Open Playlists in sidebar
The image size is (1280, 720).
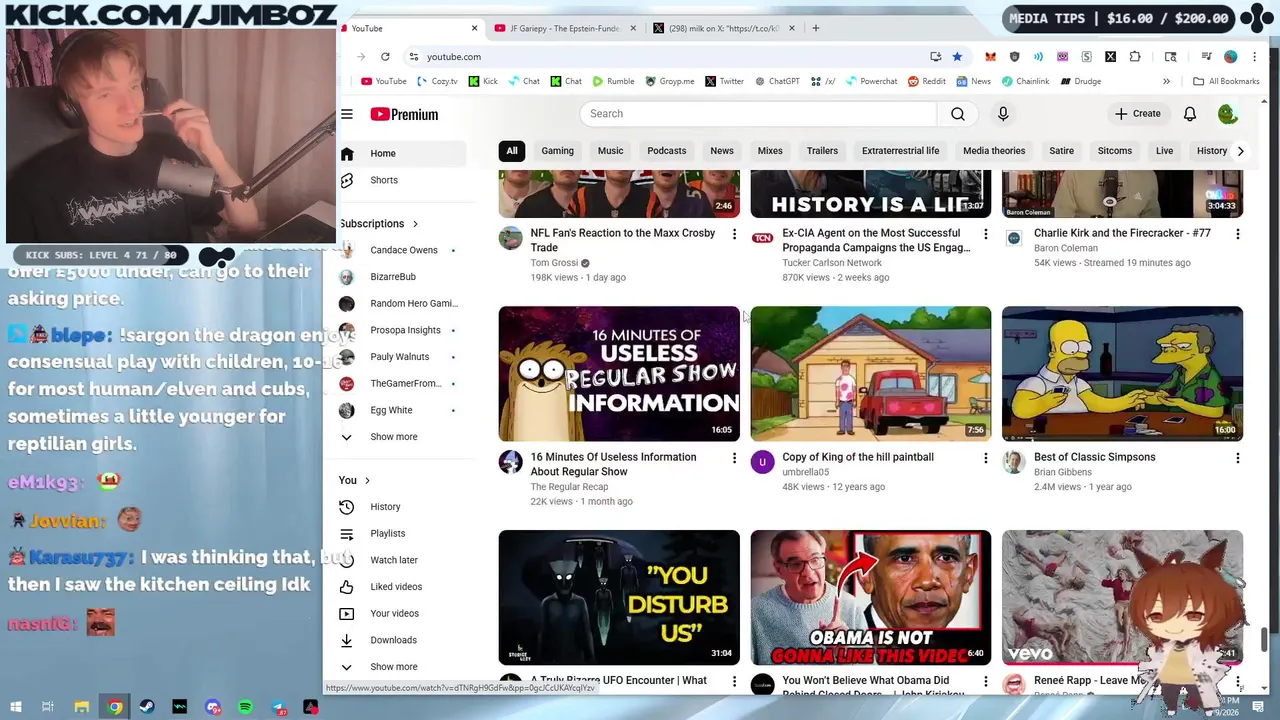pyautogui.click(x=402, y=534)
